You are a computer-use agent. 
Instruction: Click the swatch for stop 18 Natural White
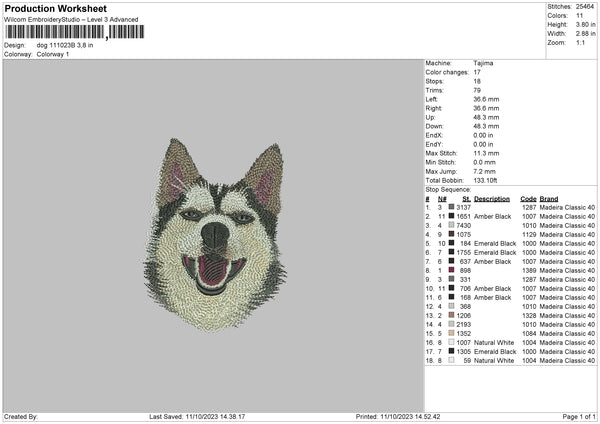point(452,360)
